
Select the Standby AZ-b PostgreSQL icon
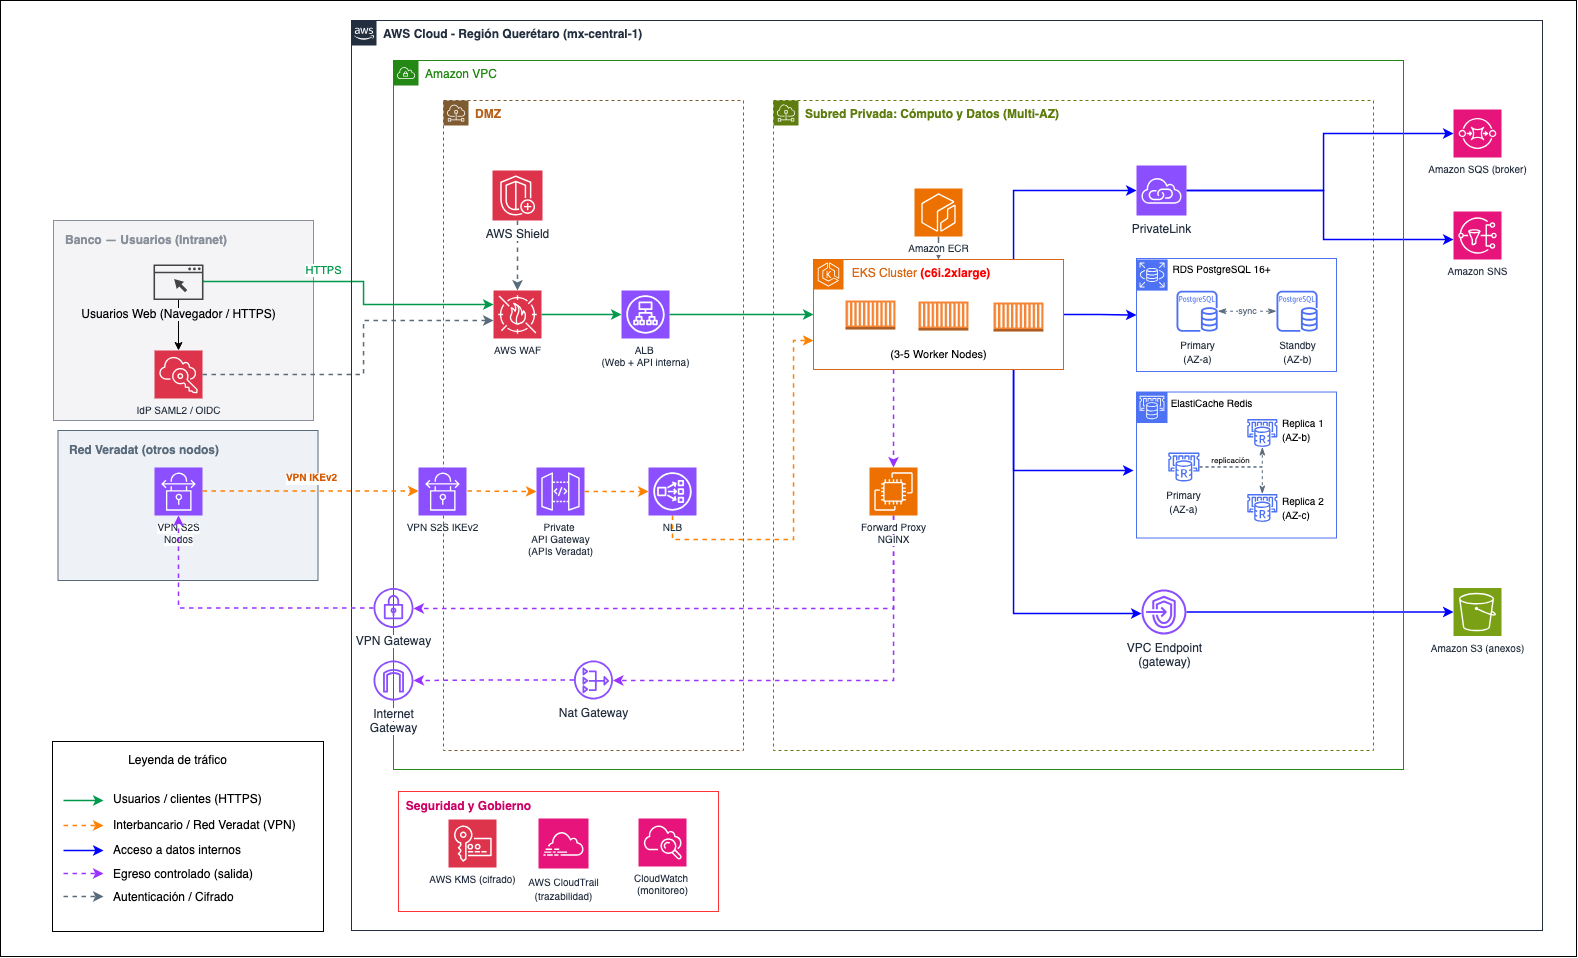(1297, 311)
